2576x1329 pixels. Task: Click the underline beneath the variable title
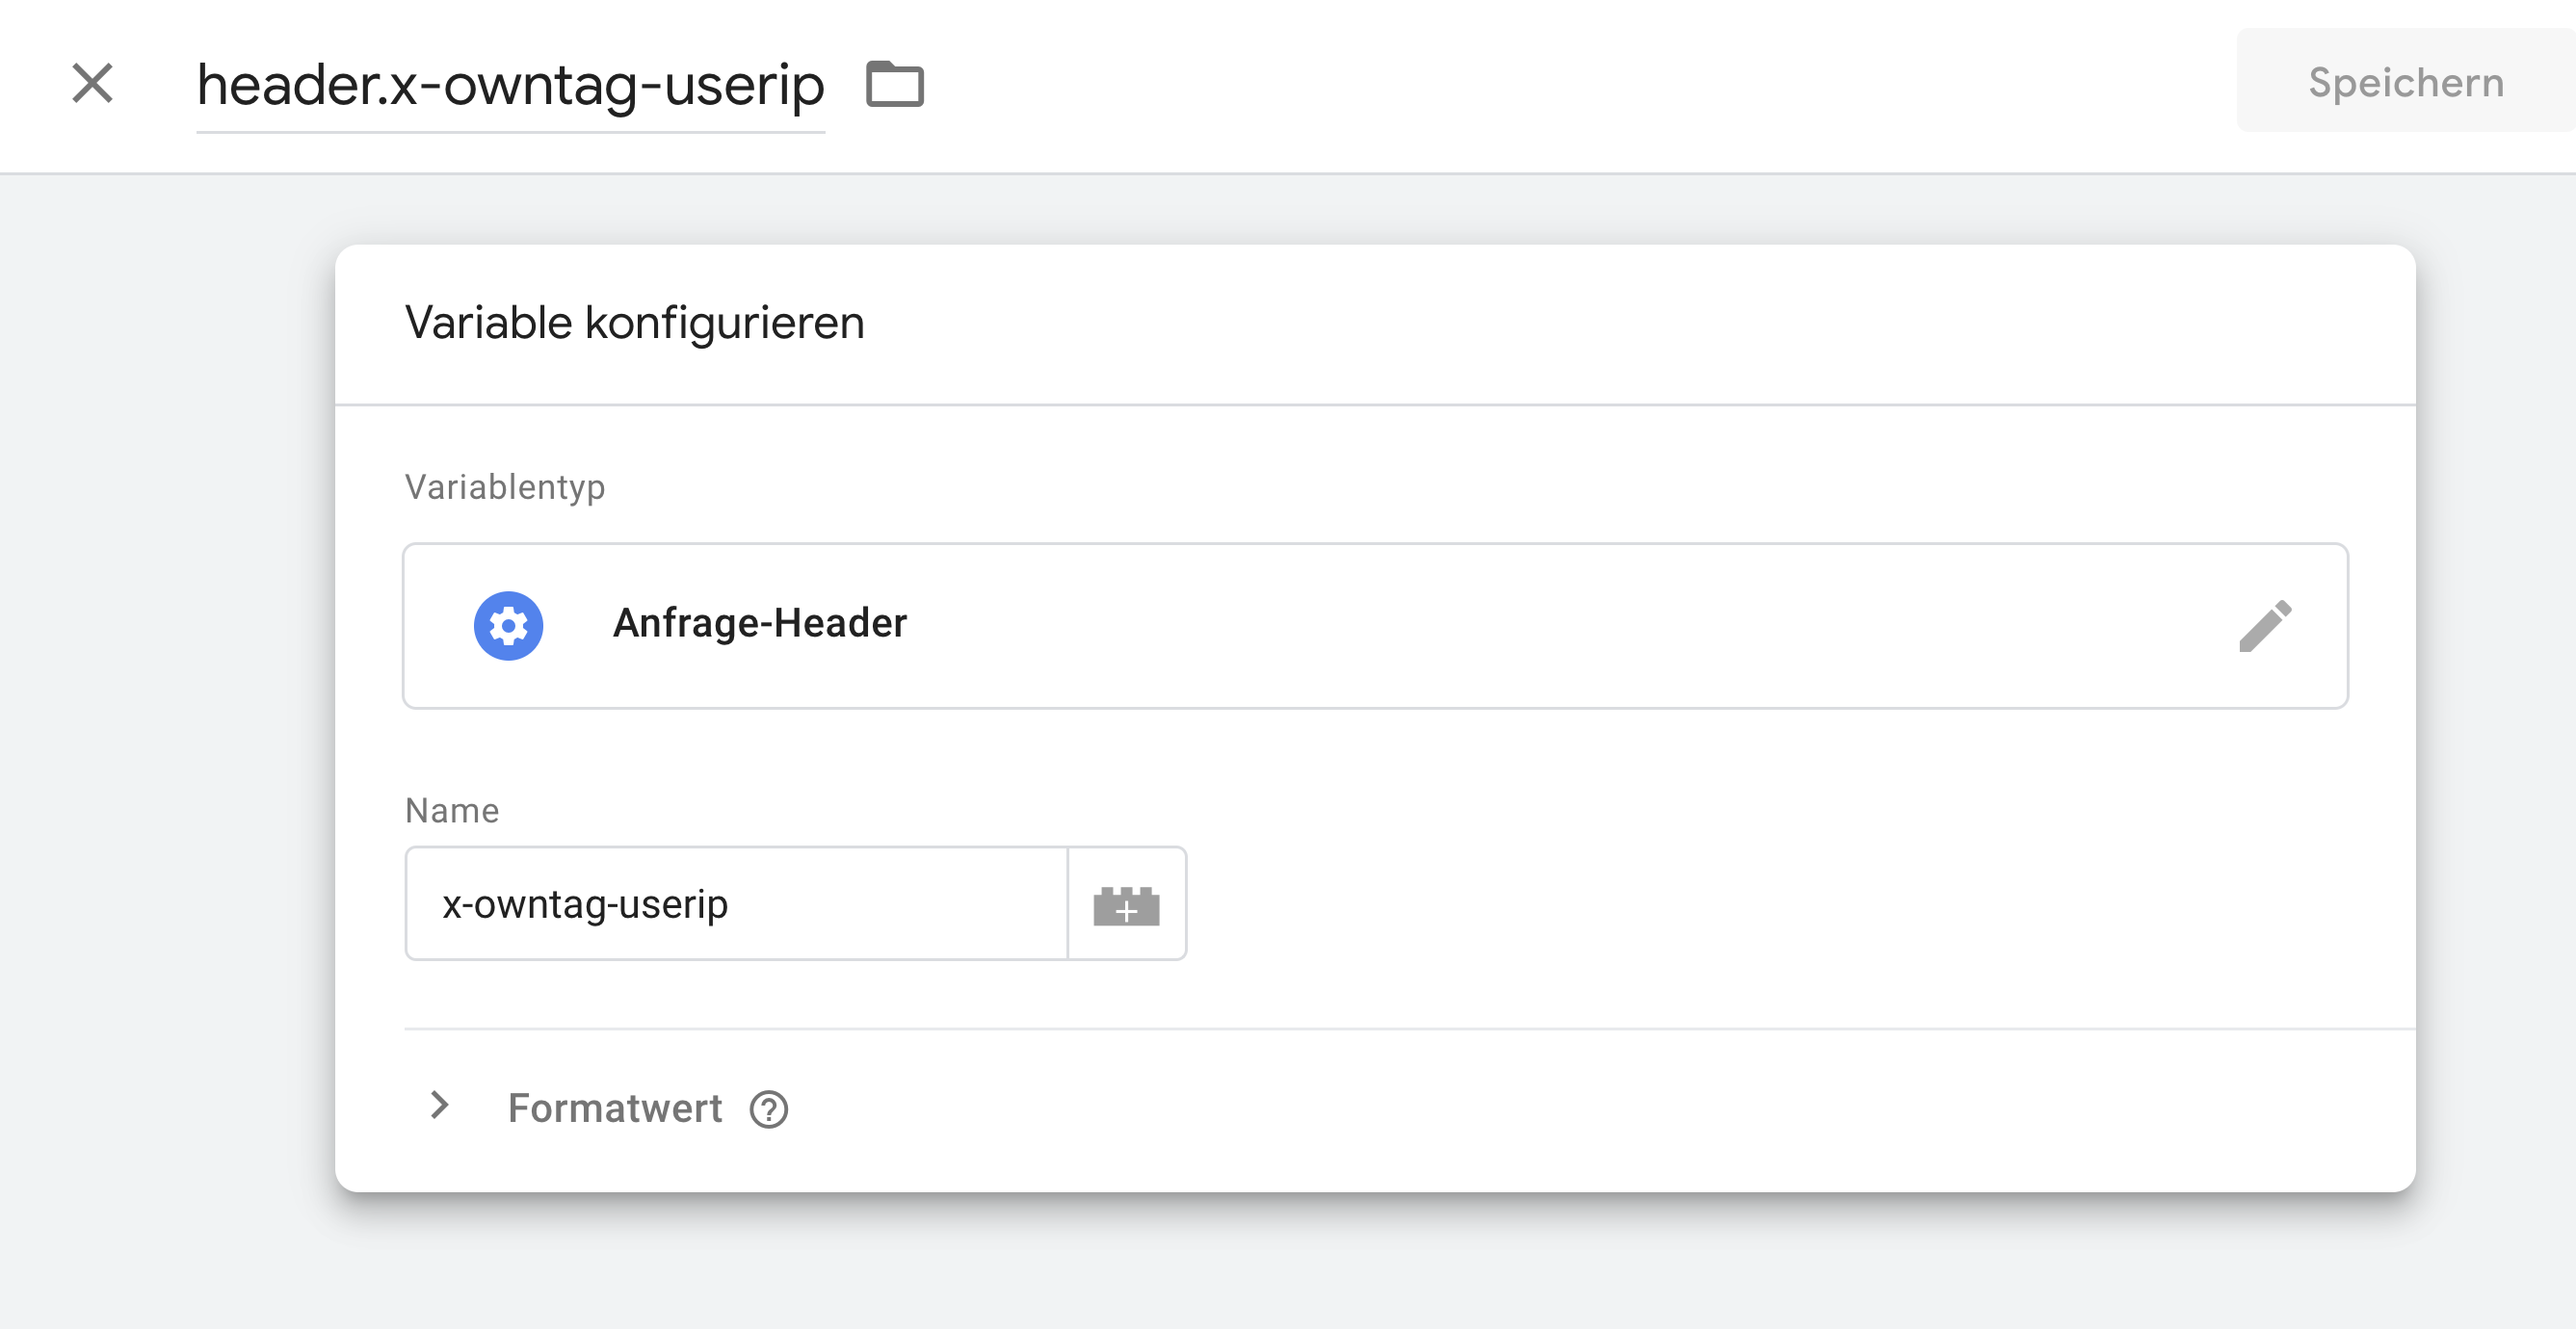click(510, 132)
